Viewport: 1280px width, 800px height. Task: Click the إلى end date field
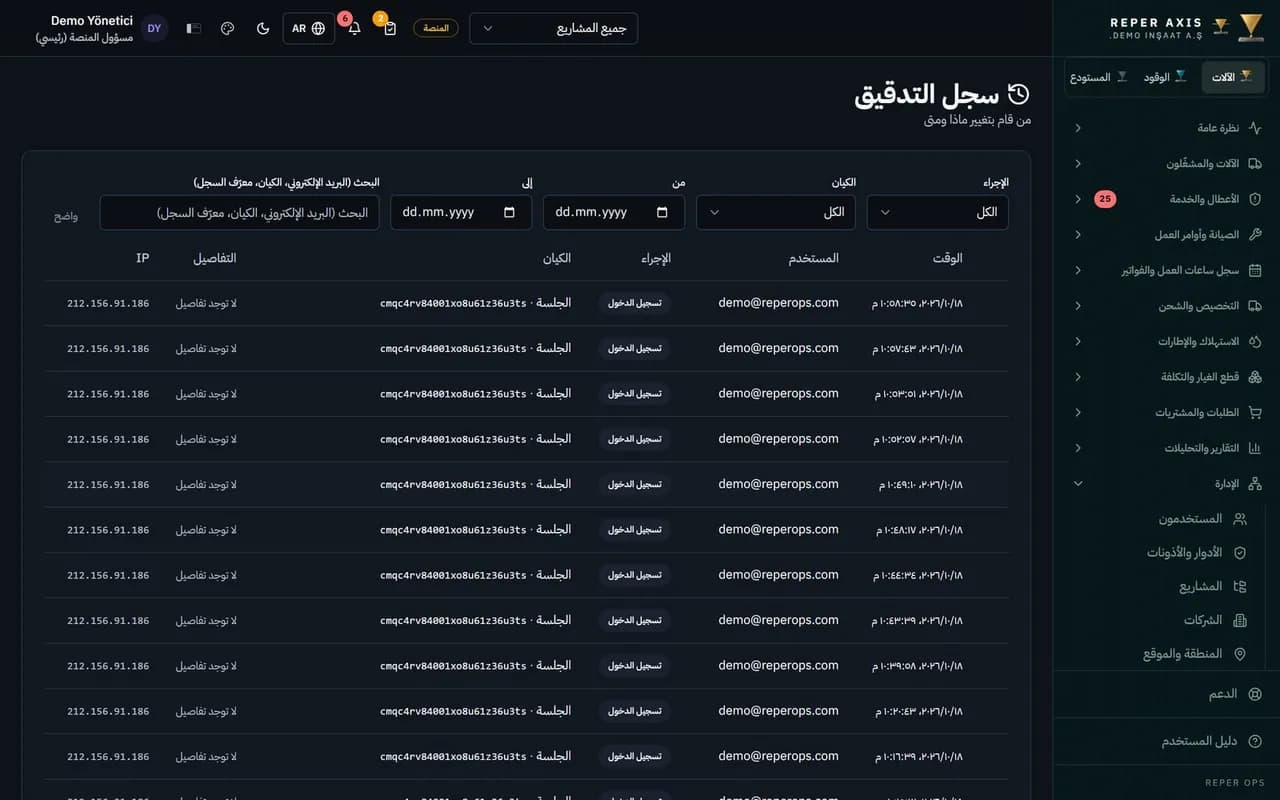(x=461, y=212)
